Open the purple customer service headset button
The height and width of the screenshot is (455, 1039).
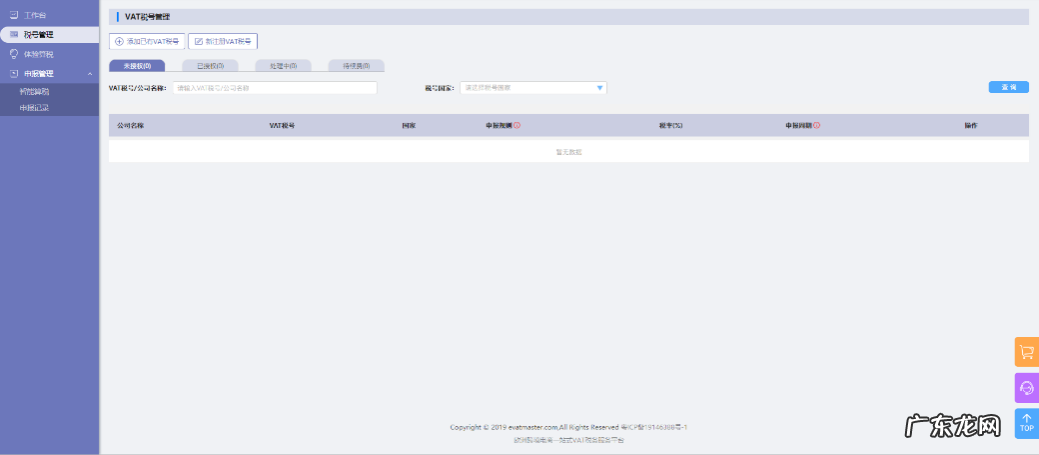(x=1026, y=387)
